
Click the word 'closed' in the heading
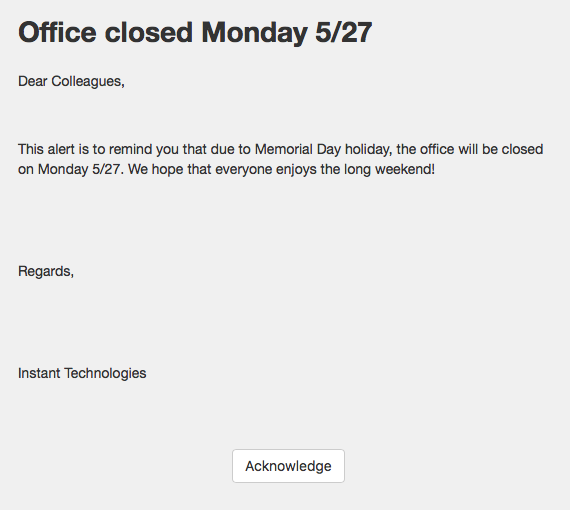[149, 32]
